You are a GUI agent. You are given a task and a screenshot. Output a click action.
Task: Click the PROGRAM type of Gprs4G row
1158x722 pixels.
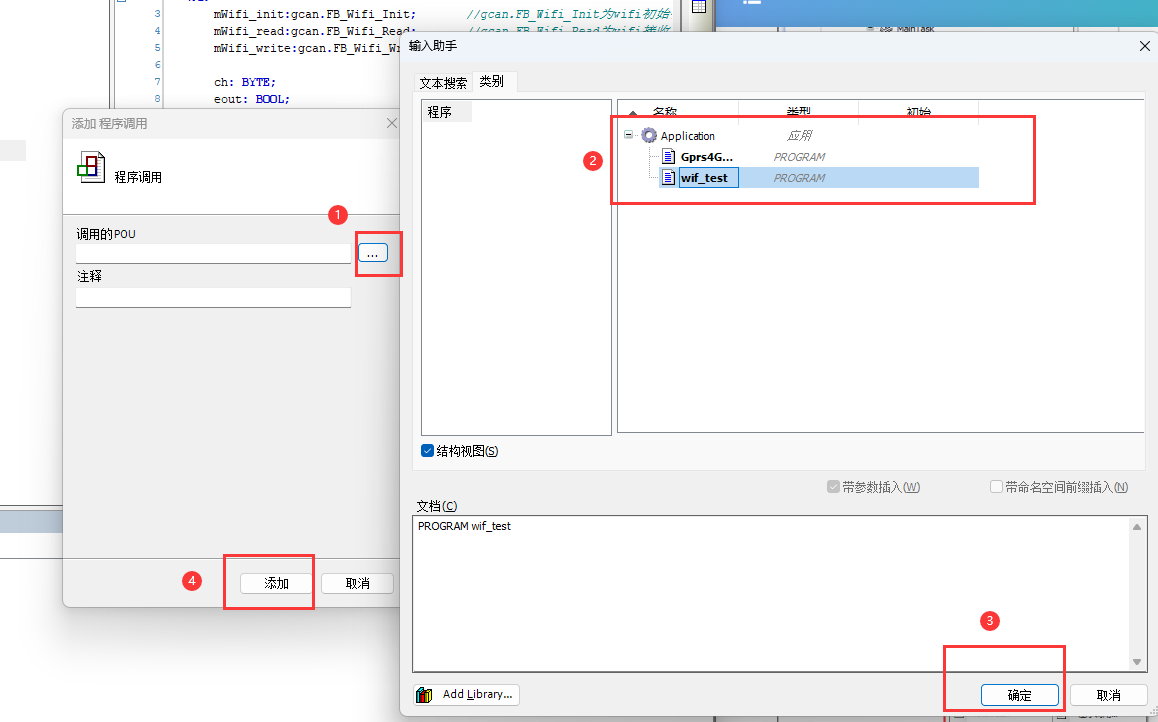coord(799,157)
